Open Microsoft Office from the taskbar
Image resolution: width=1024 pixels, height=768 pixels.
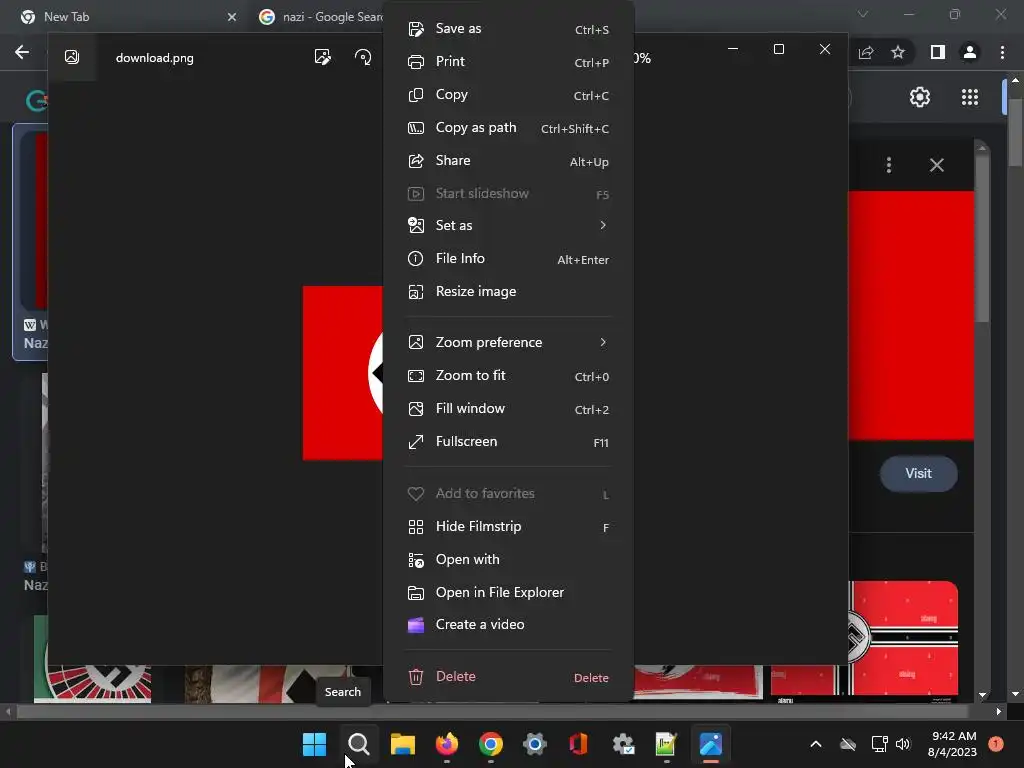pos(579,744)
